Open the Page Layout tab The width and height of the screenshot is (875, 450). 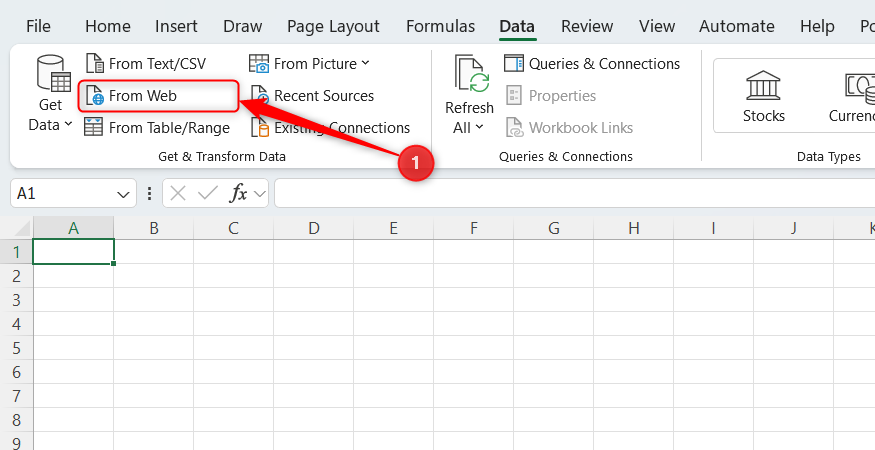point(333,26)
